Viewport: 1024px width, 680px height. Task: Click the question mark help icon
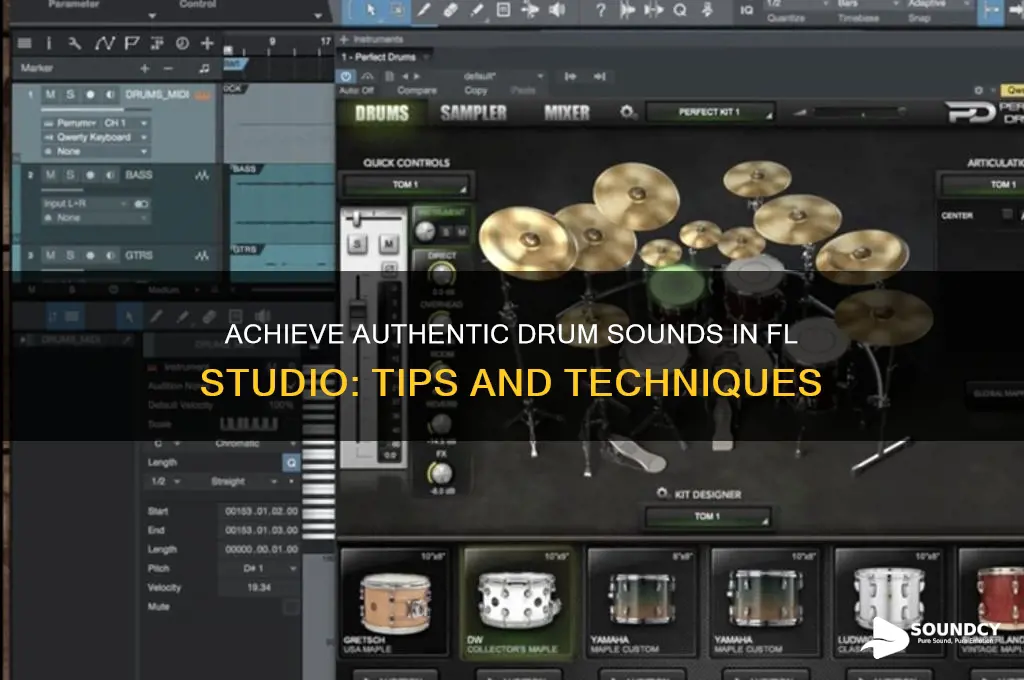pos(601,9)
